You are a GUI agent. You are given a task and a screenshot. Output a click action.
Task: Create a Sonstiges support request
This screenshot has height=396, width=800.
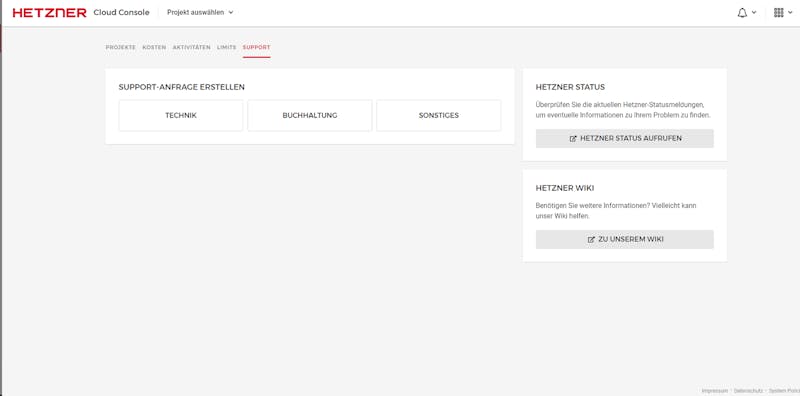tap(439, 115)
